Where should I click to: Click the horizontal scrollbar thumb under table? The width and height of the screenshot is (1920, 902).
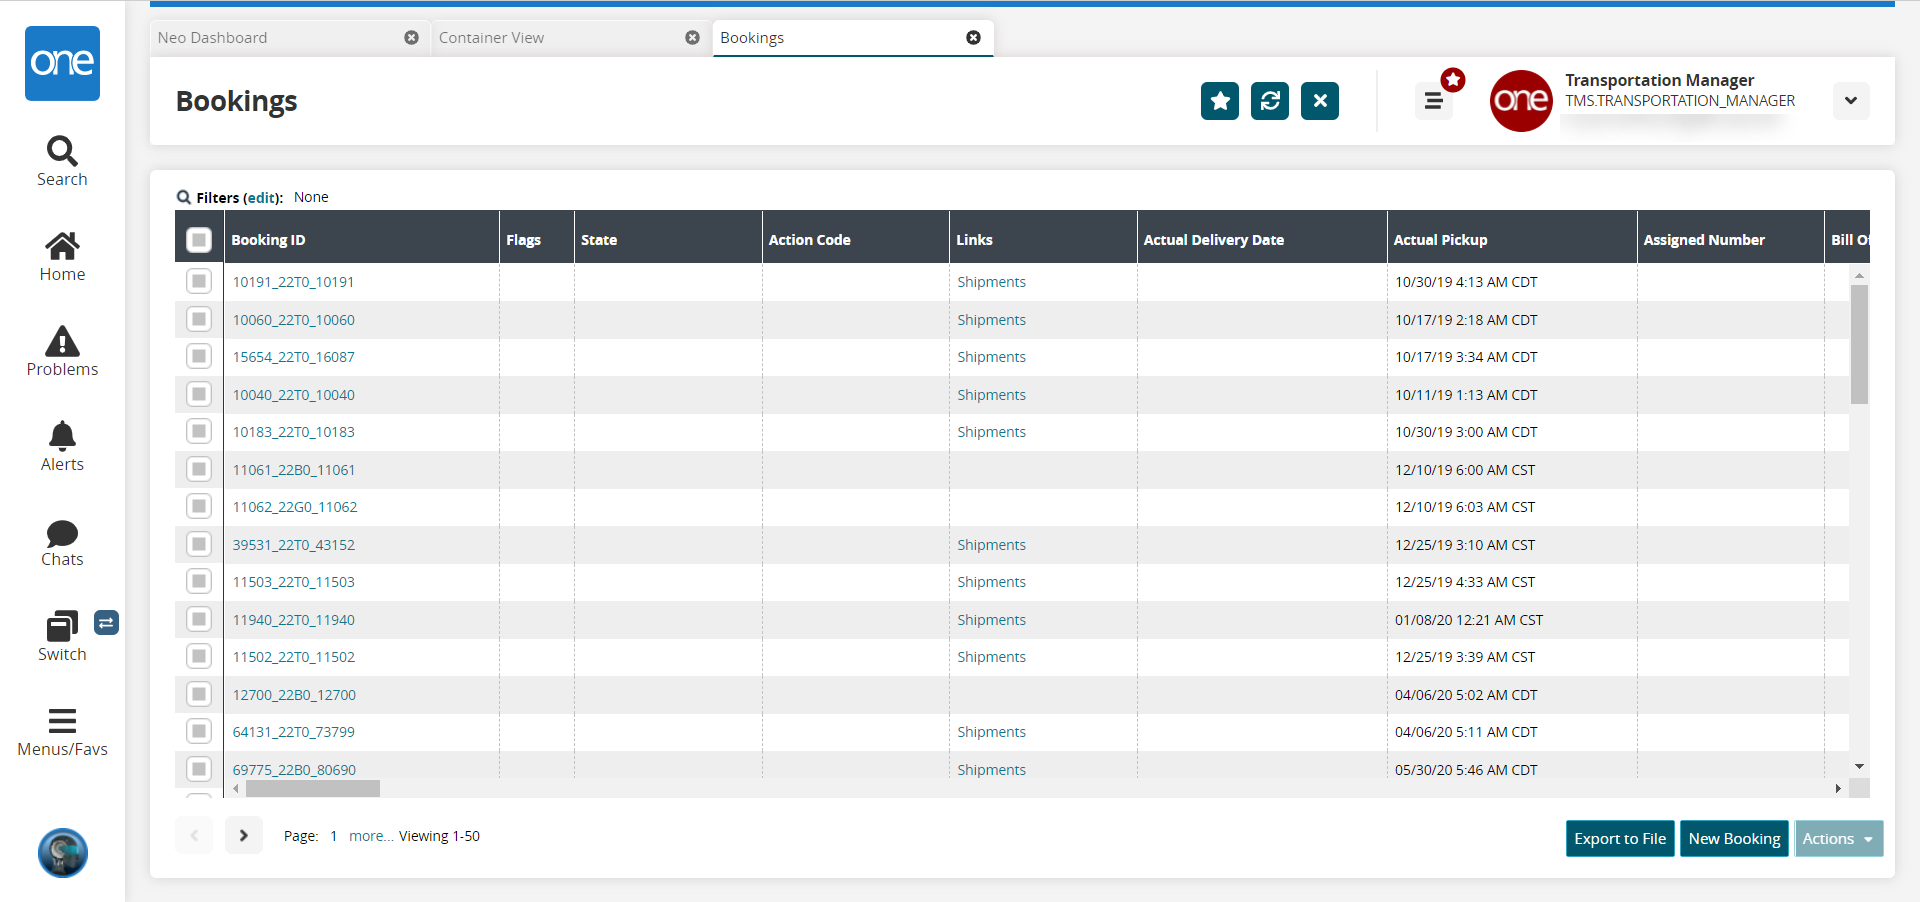[312, 789]
